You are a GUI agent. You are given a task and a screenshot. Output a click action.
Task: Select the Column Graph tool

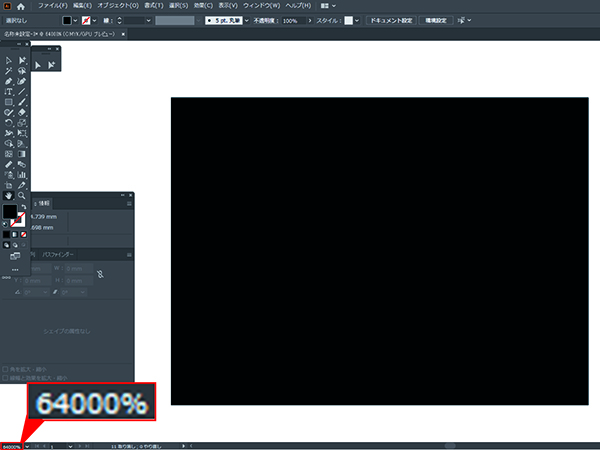pyautogui.click(x=22, y=175)
